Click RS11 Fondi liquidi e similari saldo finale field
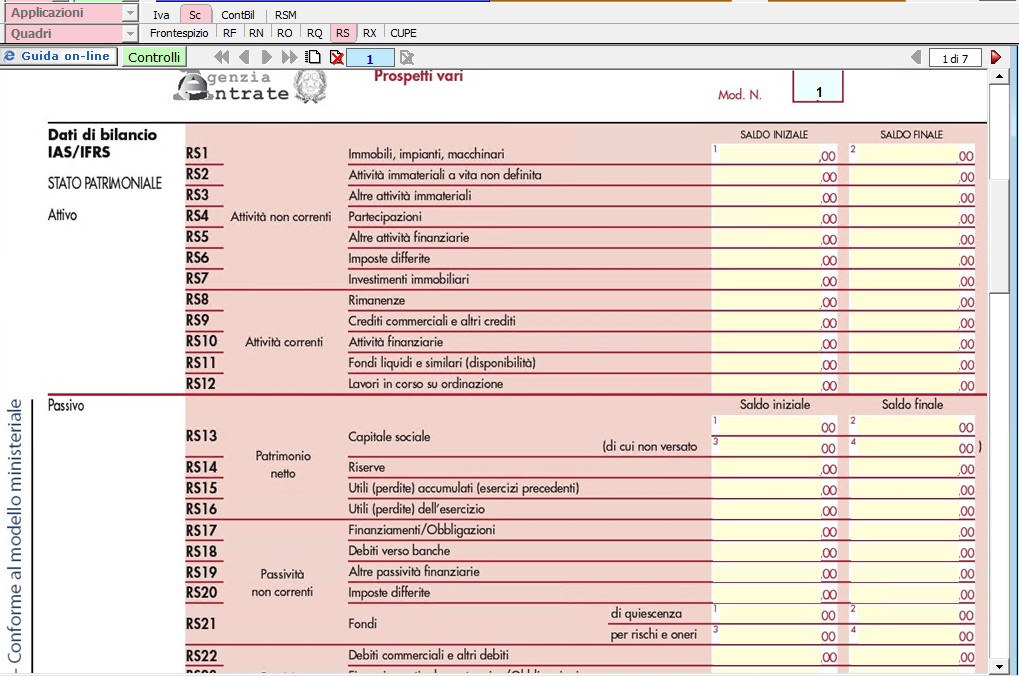The height and width of the screenshot is (677, 1019). tap(912, 363)
